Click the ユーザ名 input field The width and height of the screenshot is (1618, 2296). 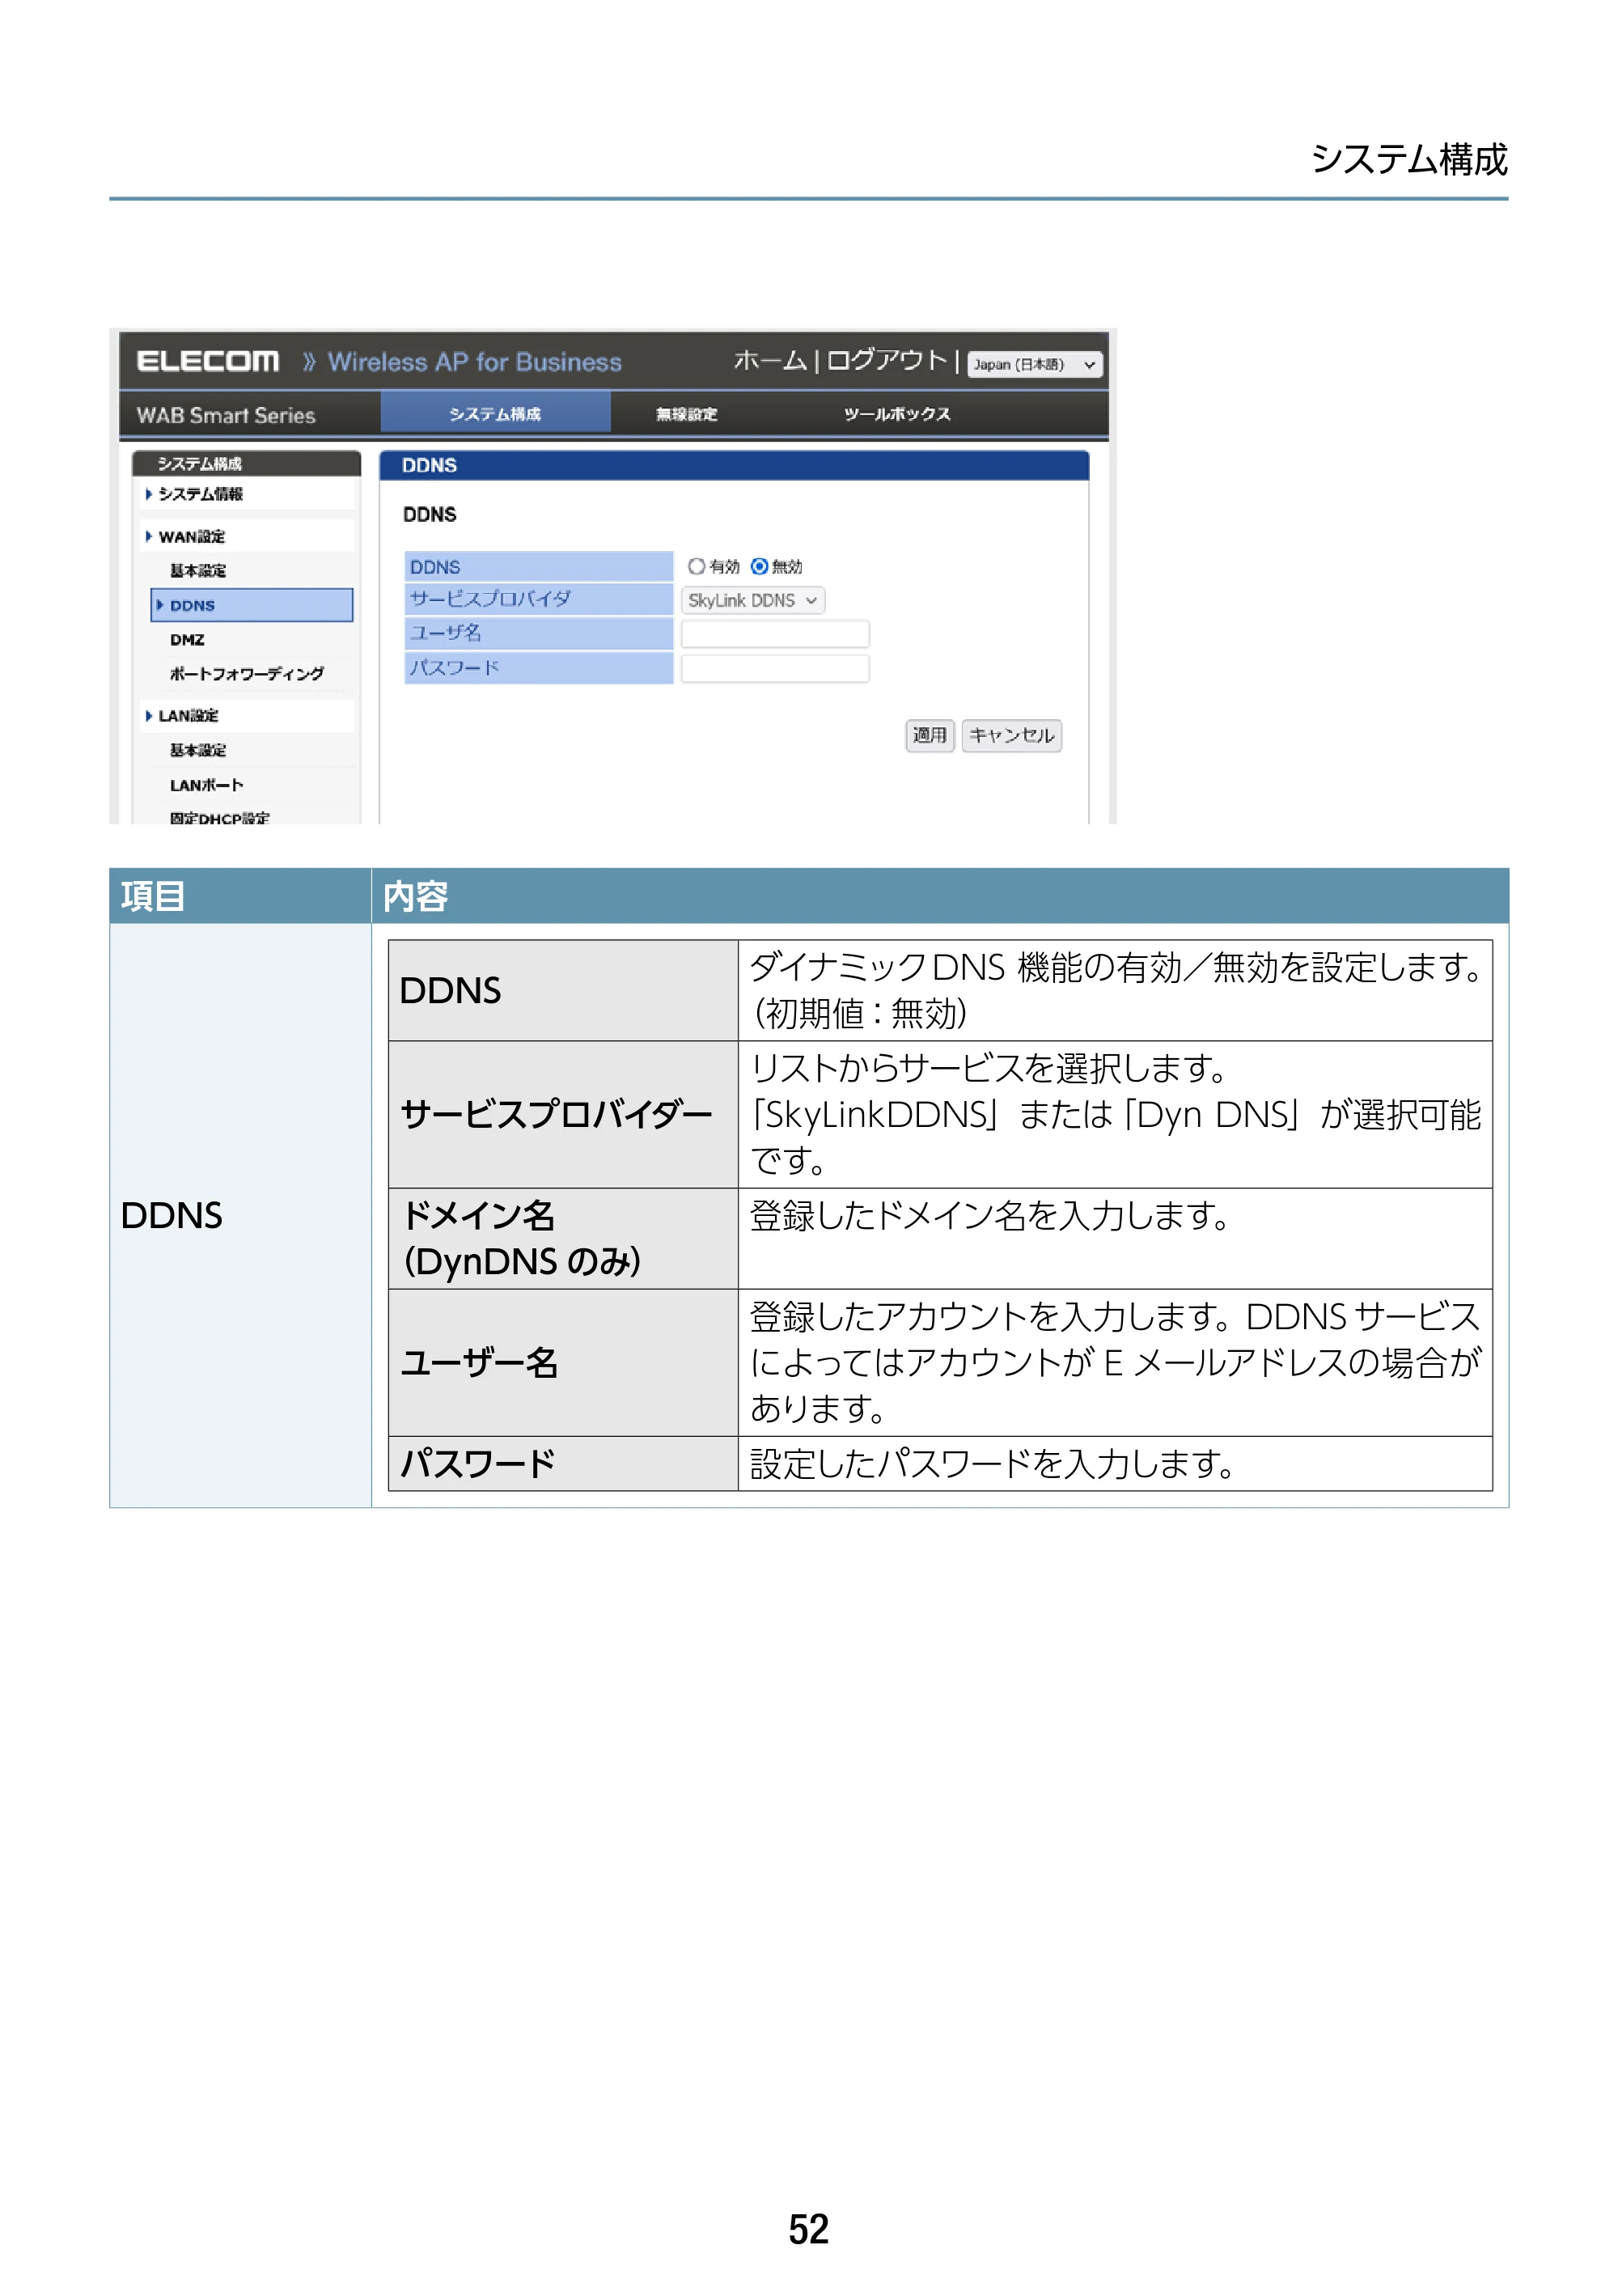(775, 634)
